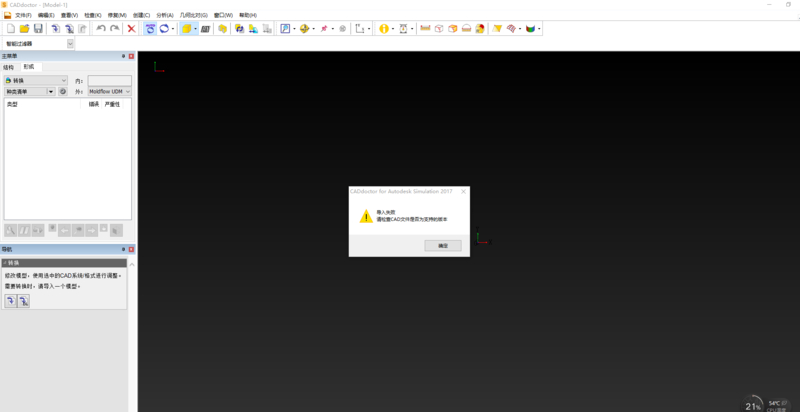800x412 pixels.
Task: Click the 严重性 column header
Action: click(x=112, y=105)
